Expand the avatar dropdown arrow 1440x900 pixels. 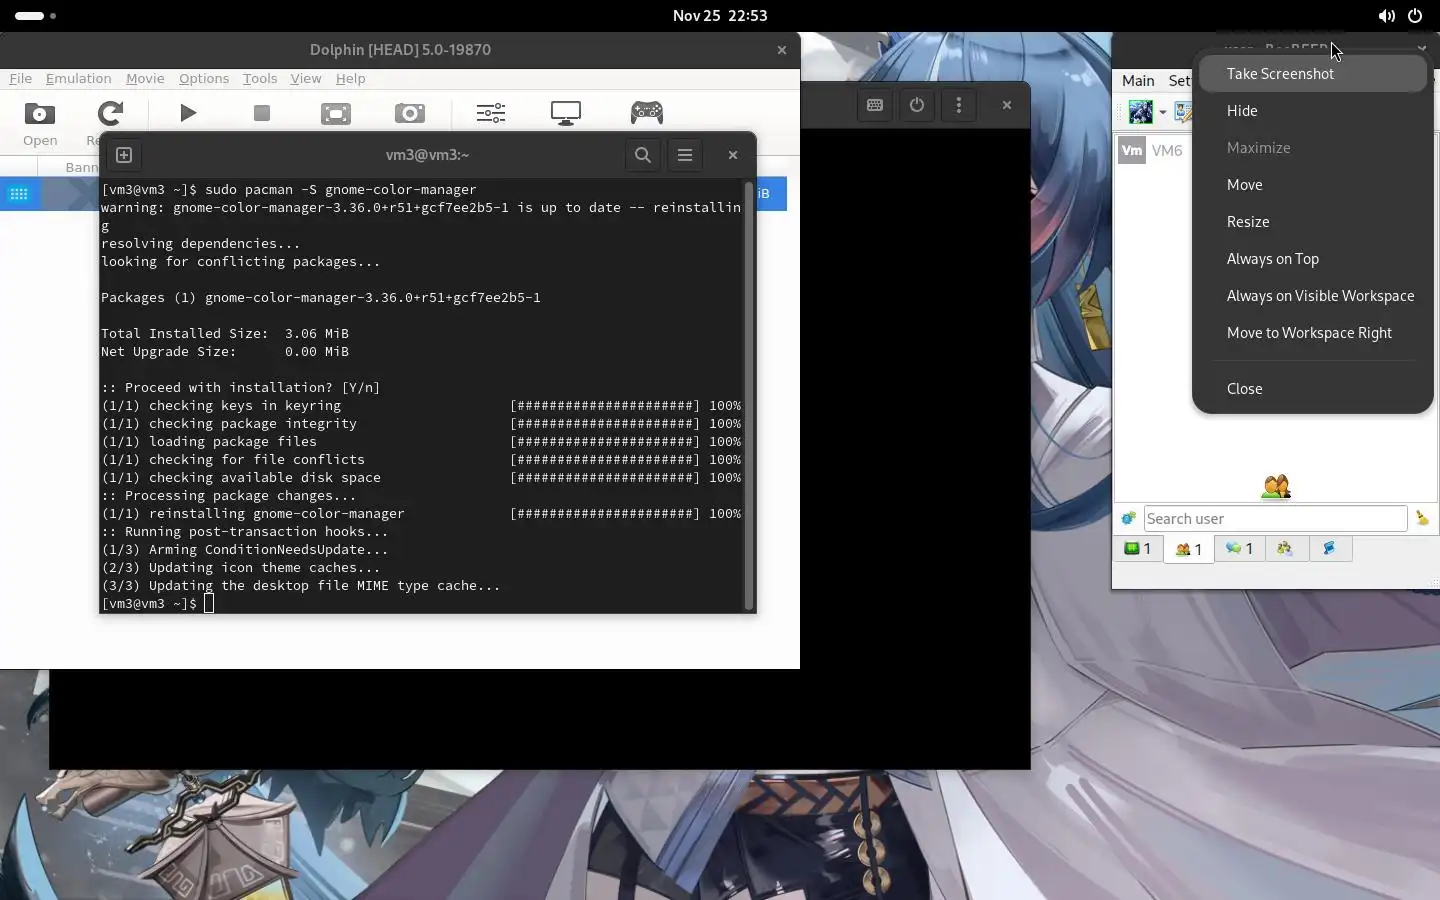(x=1163, y=112)
